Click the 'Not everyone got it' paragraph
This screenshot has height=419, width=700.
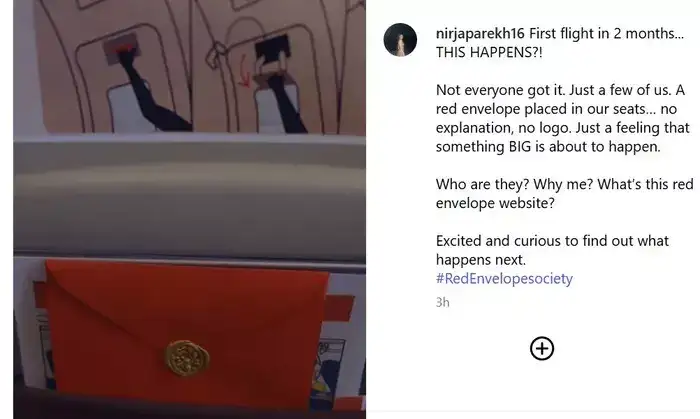(x=562, y=118)
